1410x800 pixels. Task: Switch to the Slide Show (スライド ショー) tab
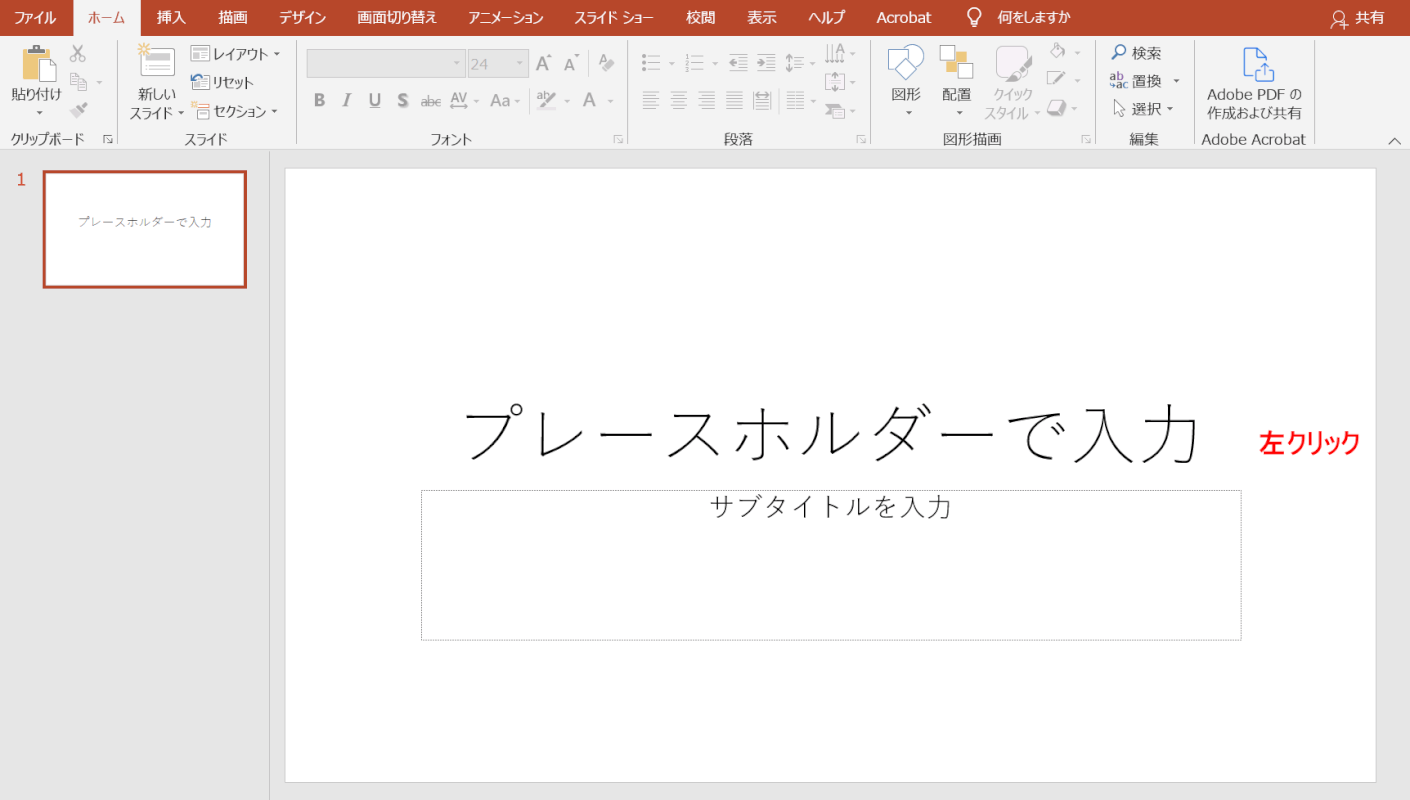pyautogui.click(x=615, y=17)
